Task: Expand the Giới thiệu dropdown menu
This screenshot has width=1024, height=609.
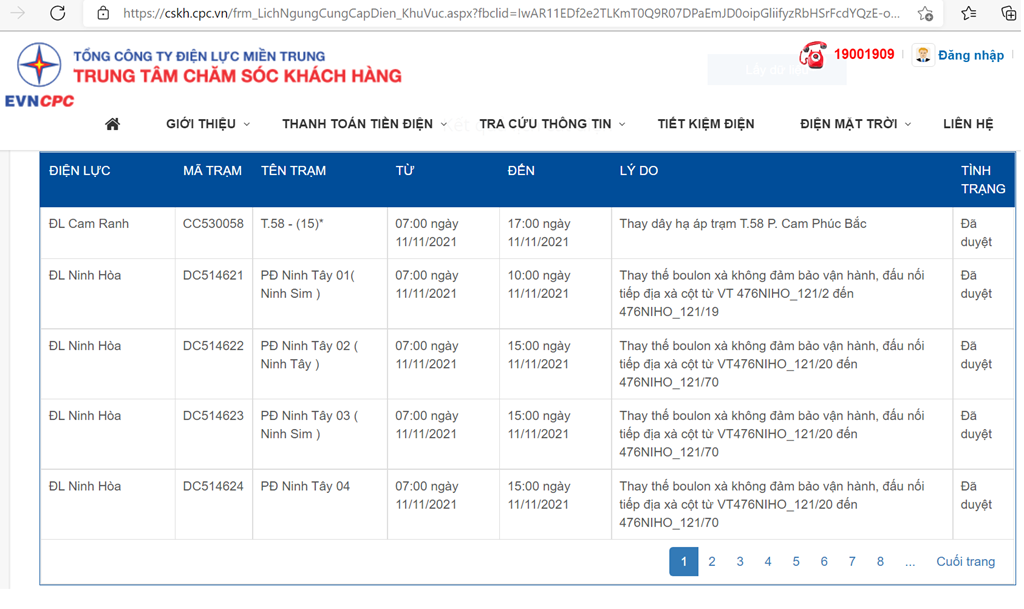Action: point(208,124)
